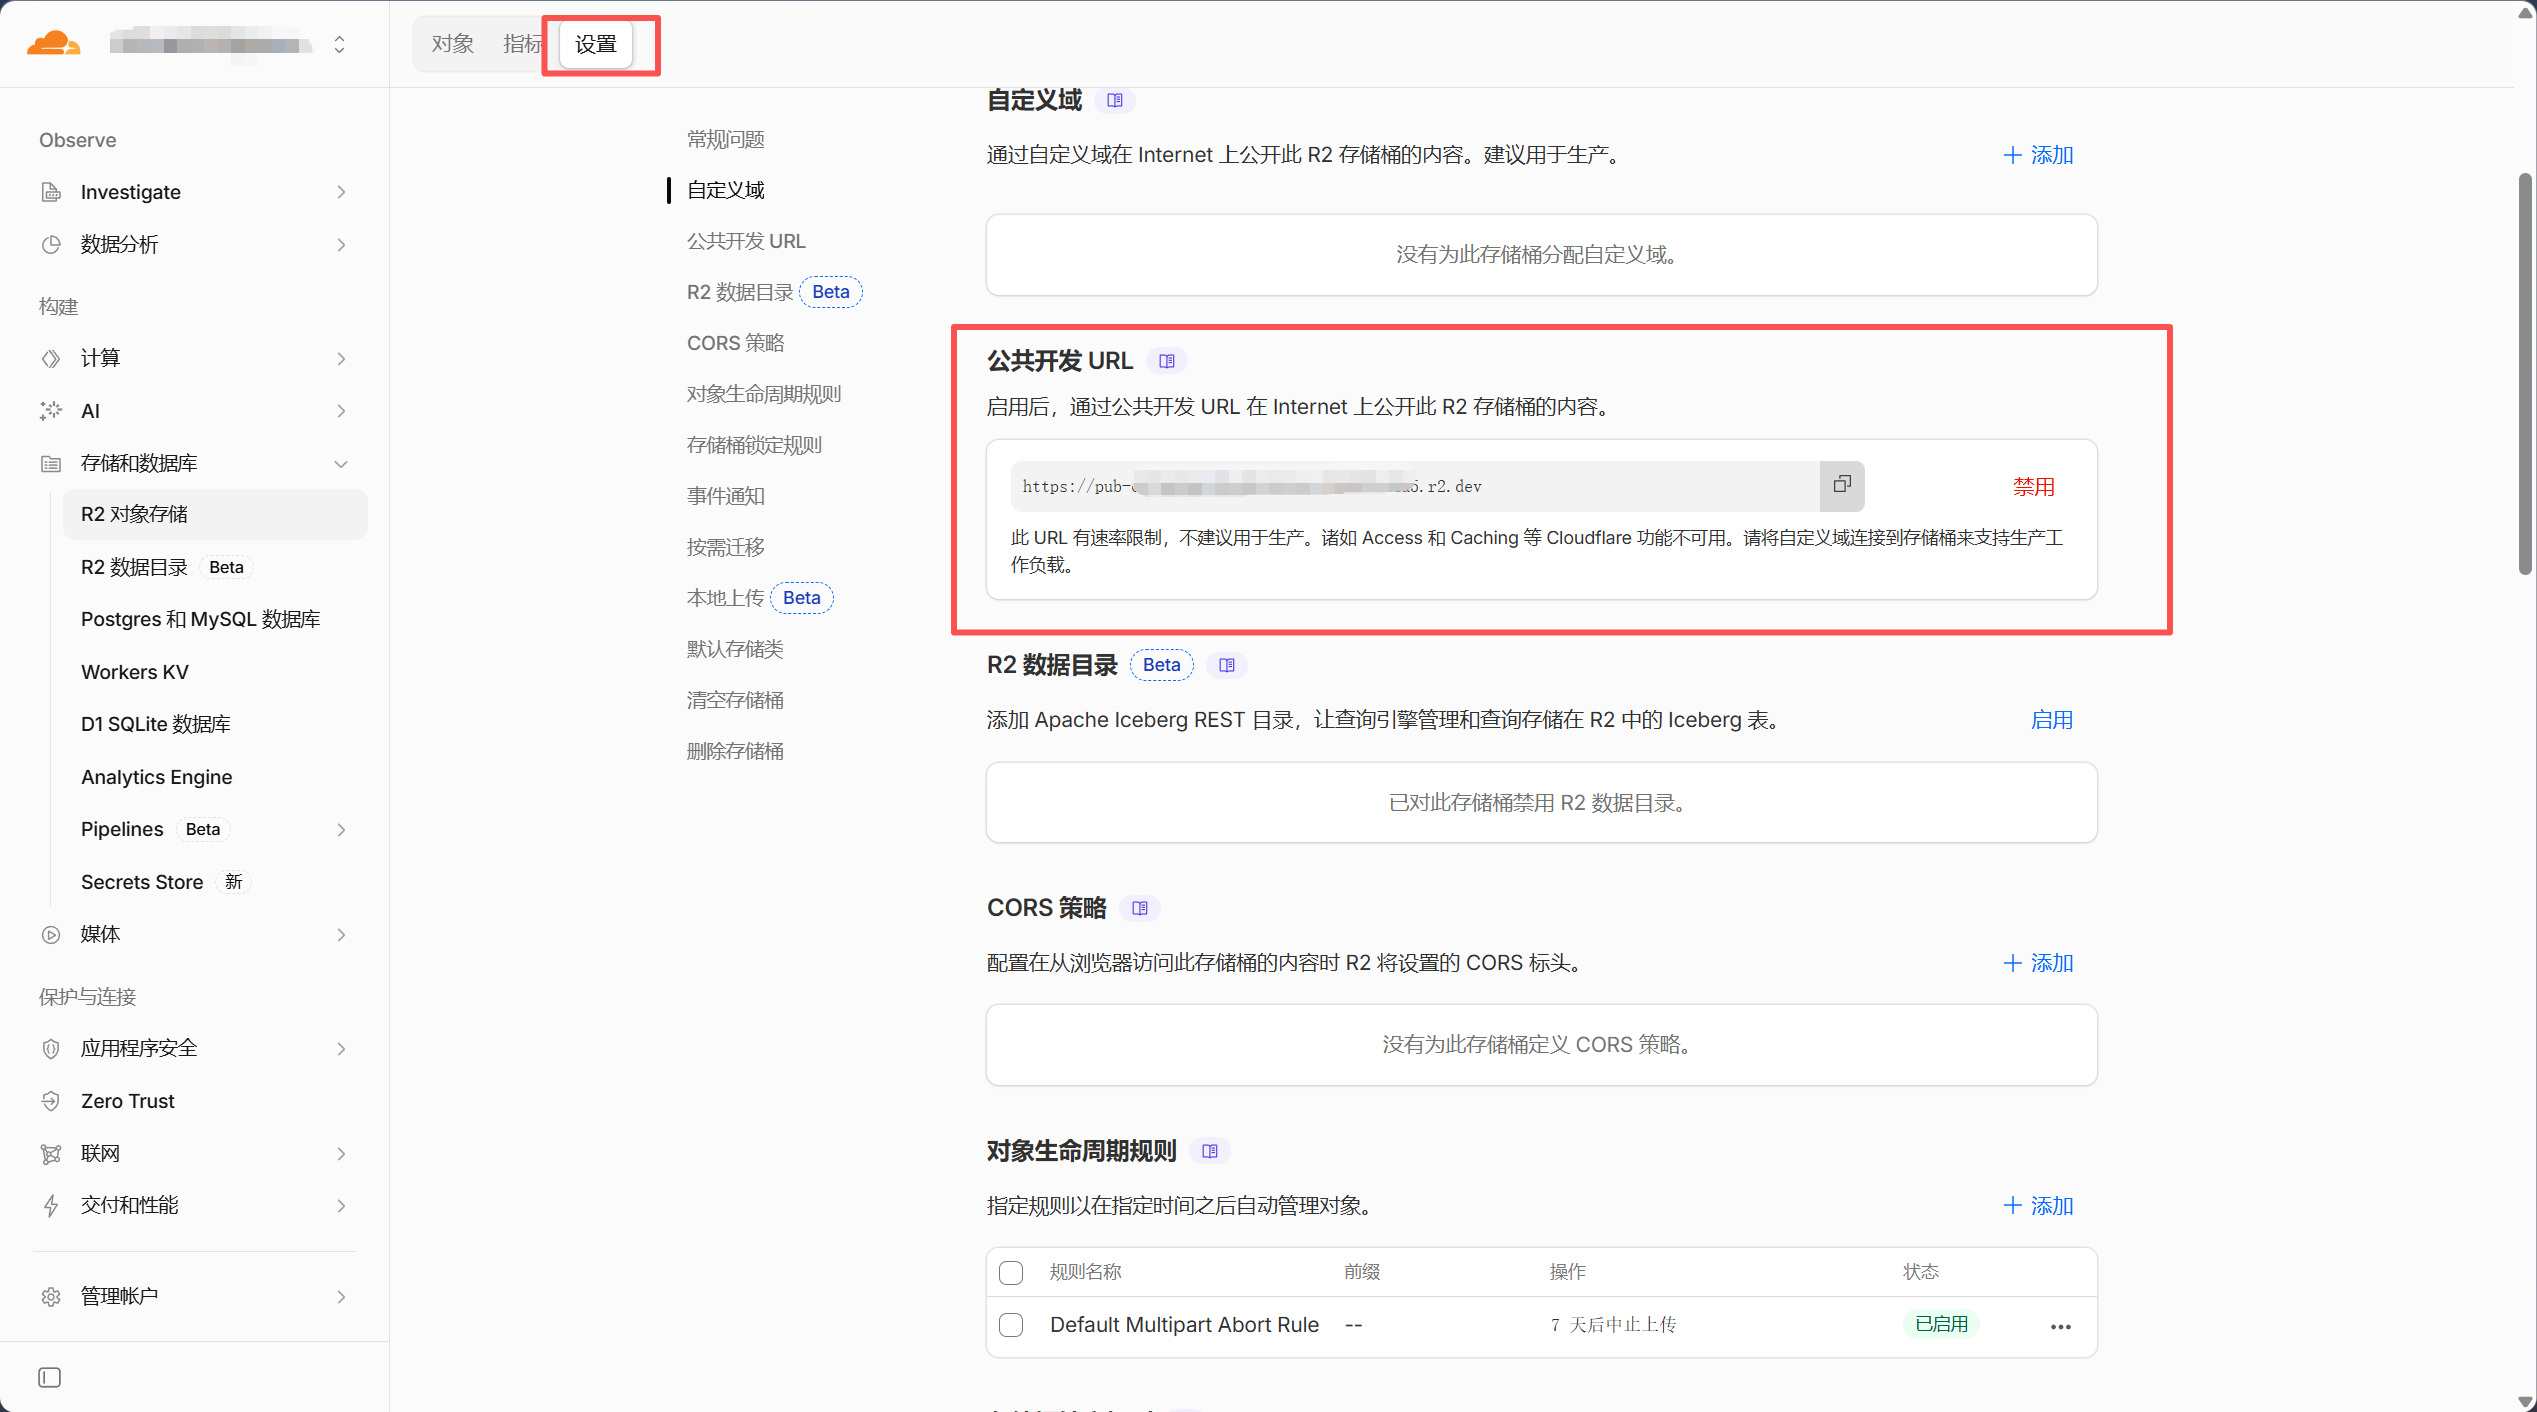
Task: Add a CORS policy via 添加
Action: pyautogui.click(x=2038, y=963)
